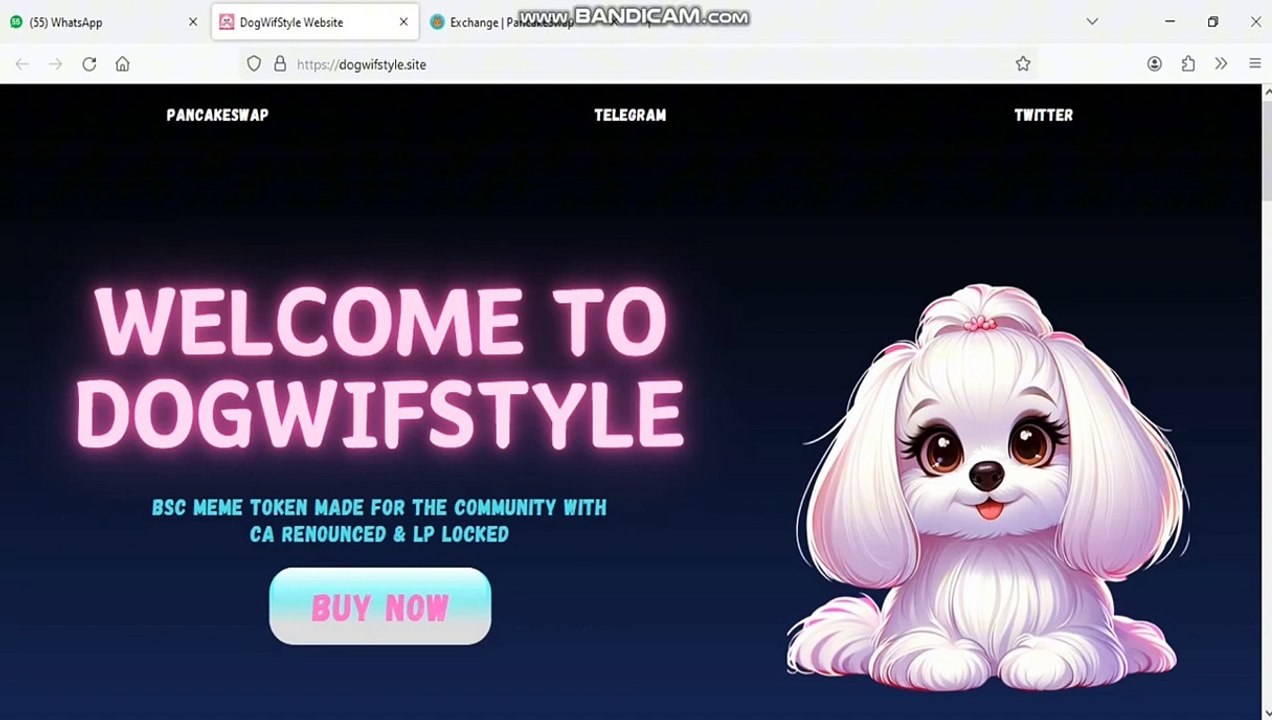Click the DogWifStyle tab favicon

(227, 22)
